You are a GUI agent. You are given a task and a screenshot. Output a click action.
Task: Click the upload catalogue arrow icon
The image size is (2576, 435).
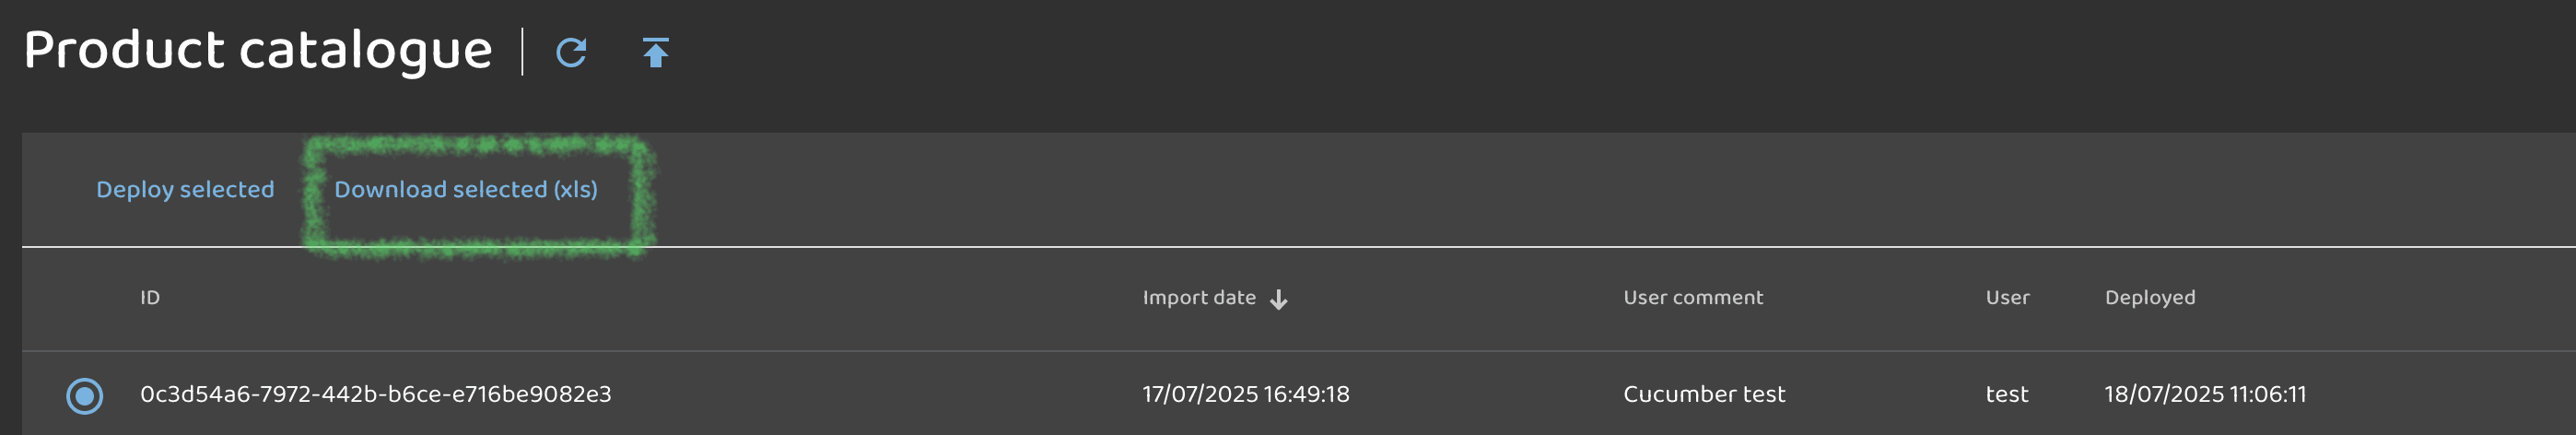pyautogui.click(x=655, y=52)
